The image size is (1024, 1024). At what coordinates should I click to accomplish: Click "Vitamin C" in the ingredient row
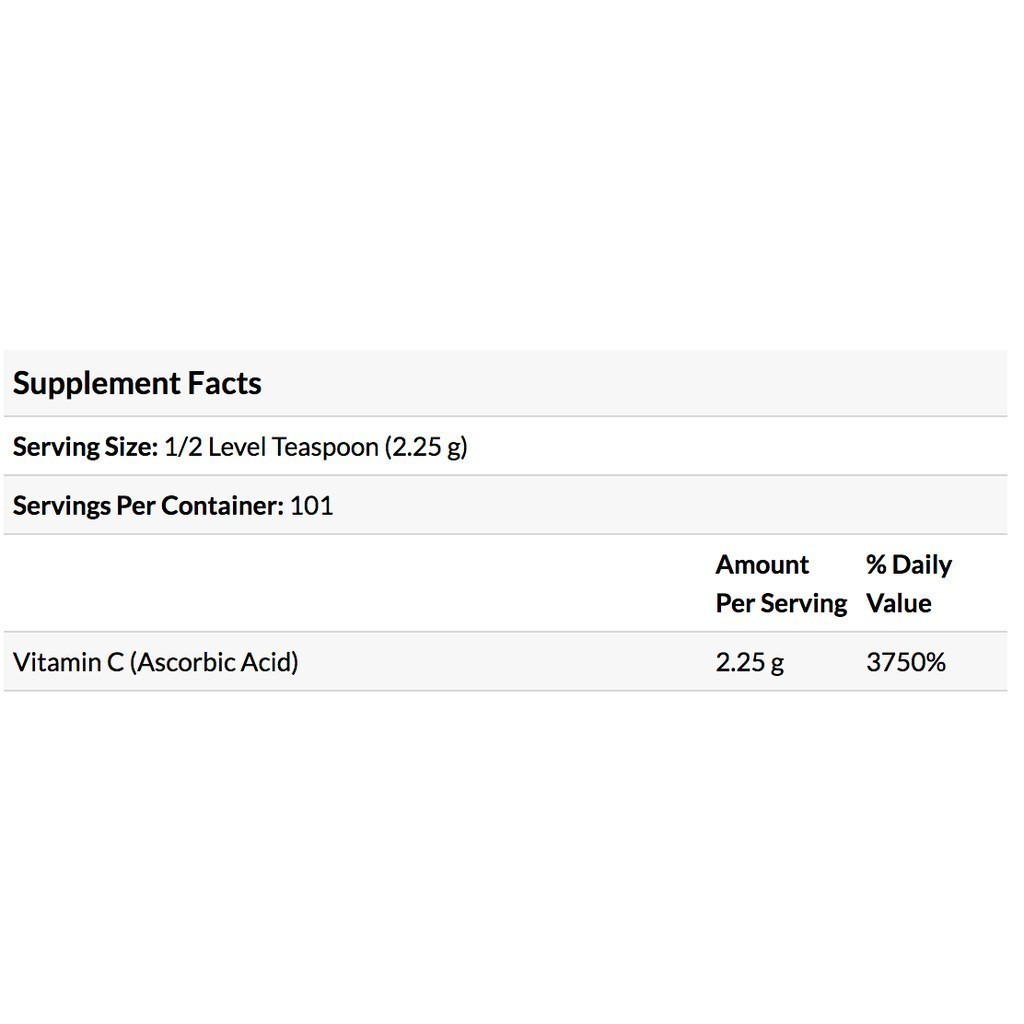(68, 661)
